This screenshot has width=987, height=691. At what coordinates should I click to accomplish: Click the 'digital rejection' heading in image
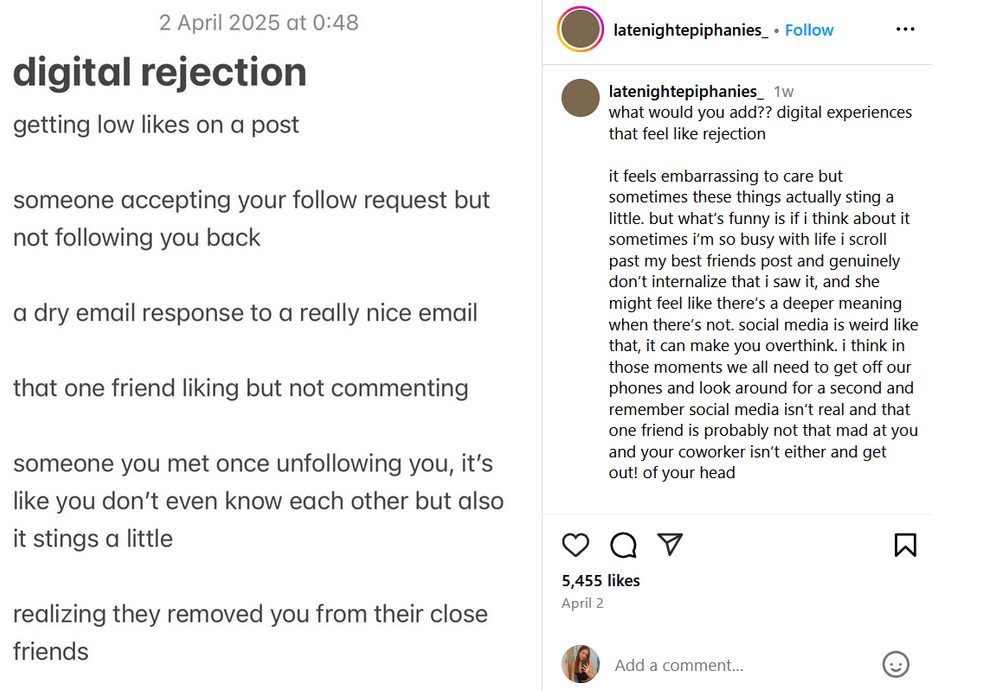(160, 72)
